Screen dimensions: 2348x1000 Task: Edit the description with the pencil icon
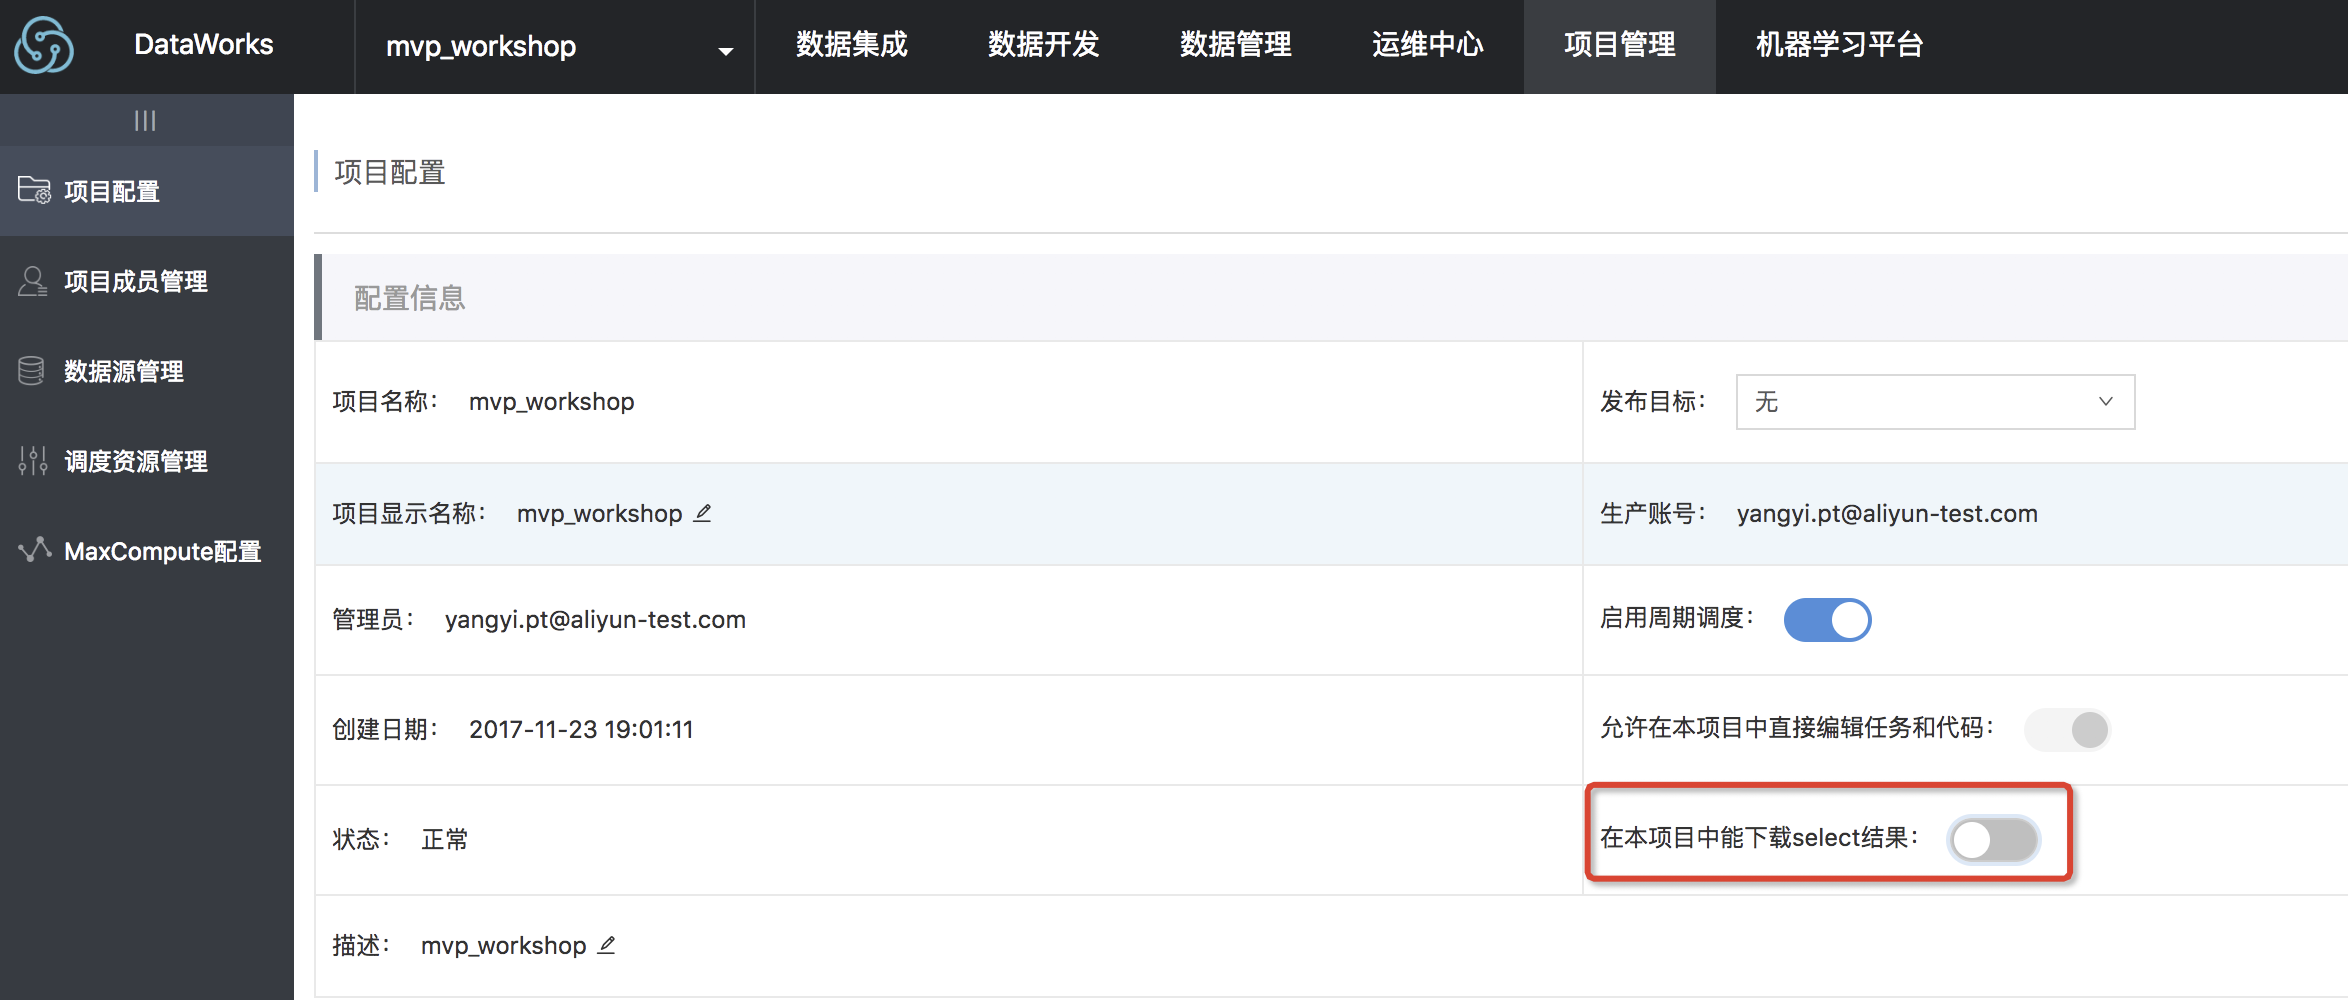point(607,945)
